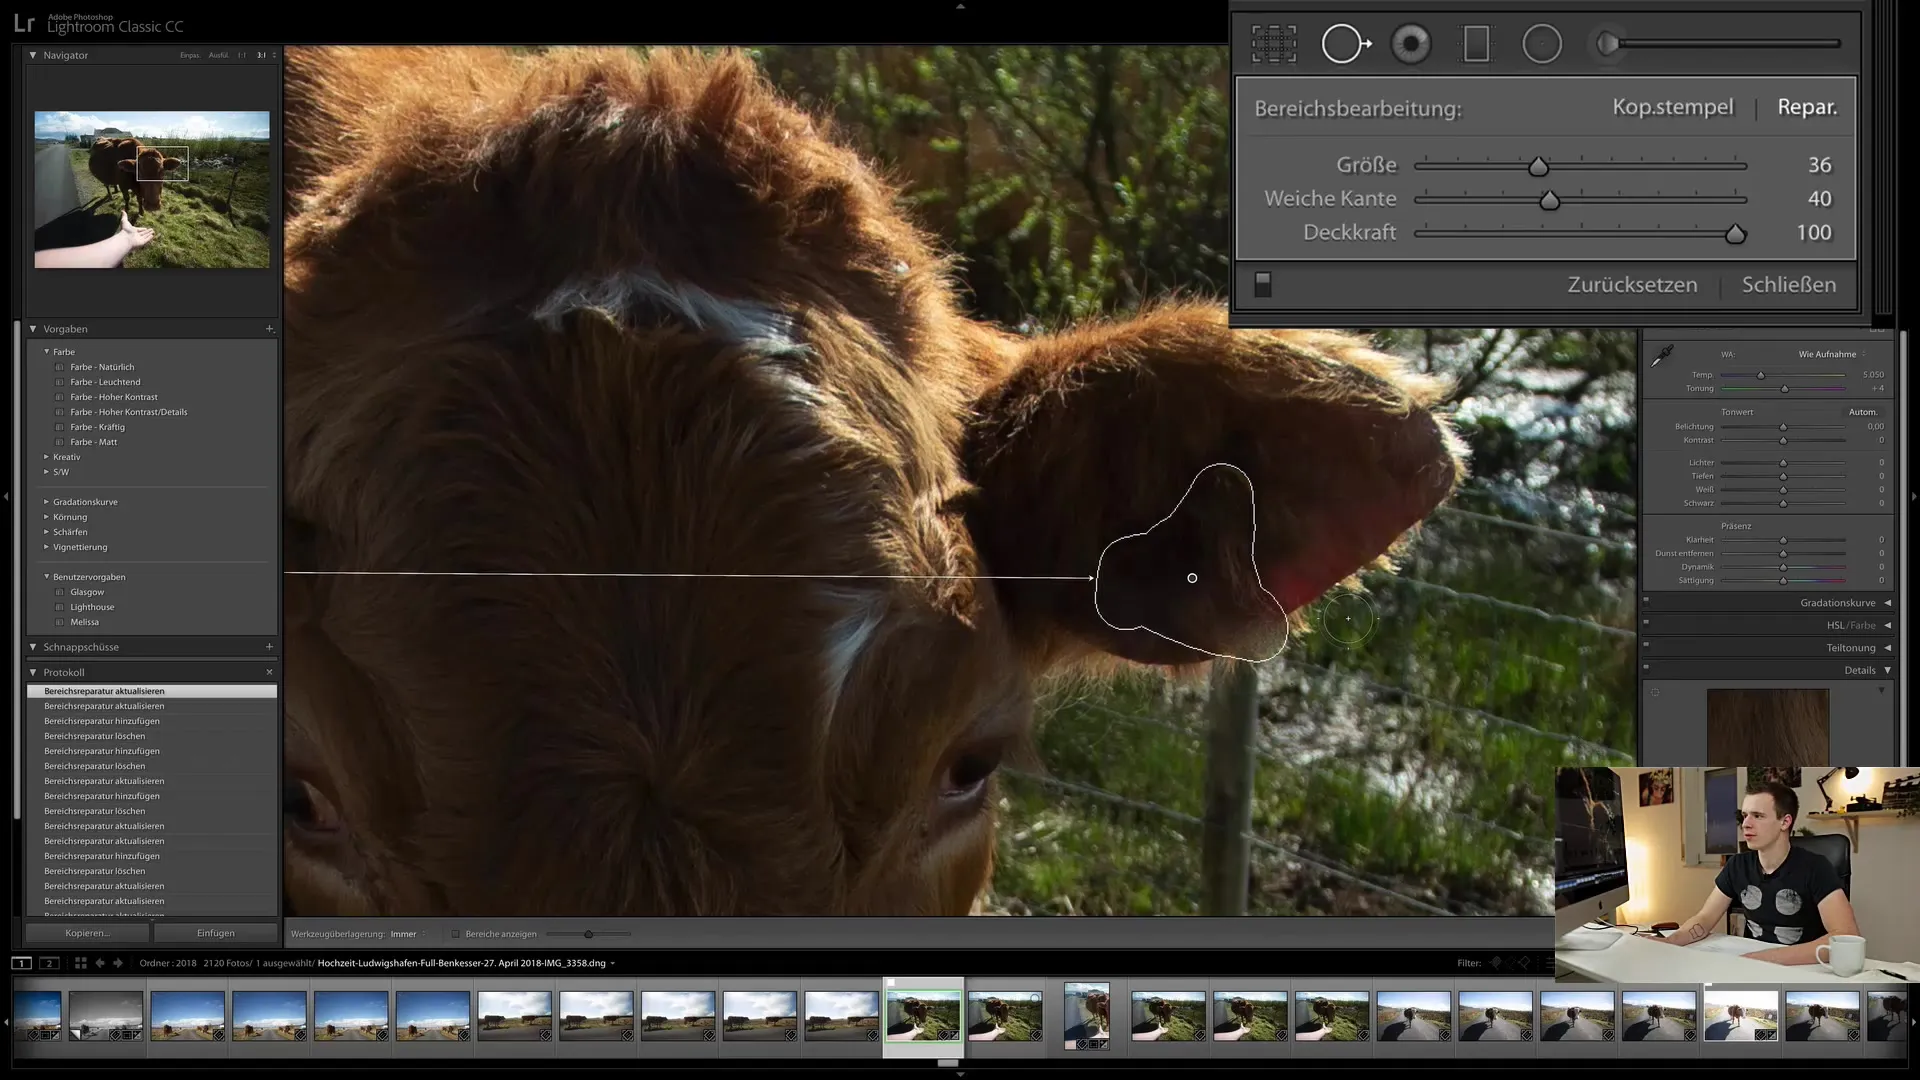
Task: Select the Glasgow user preset
Action: click(87, 592)
